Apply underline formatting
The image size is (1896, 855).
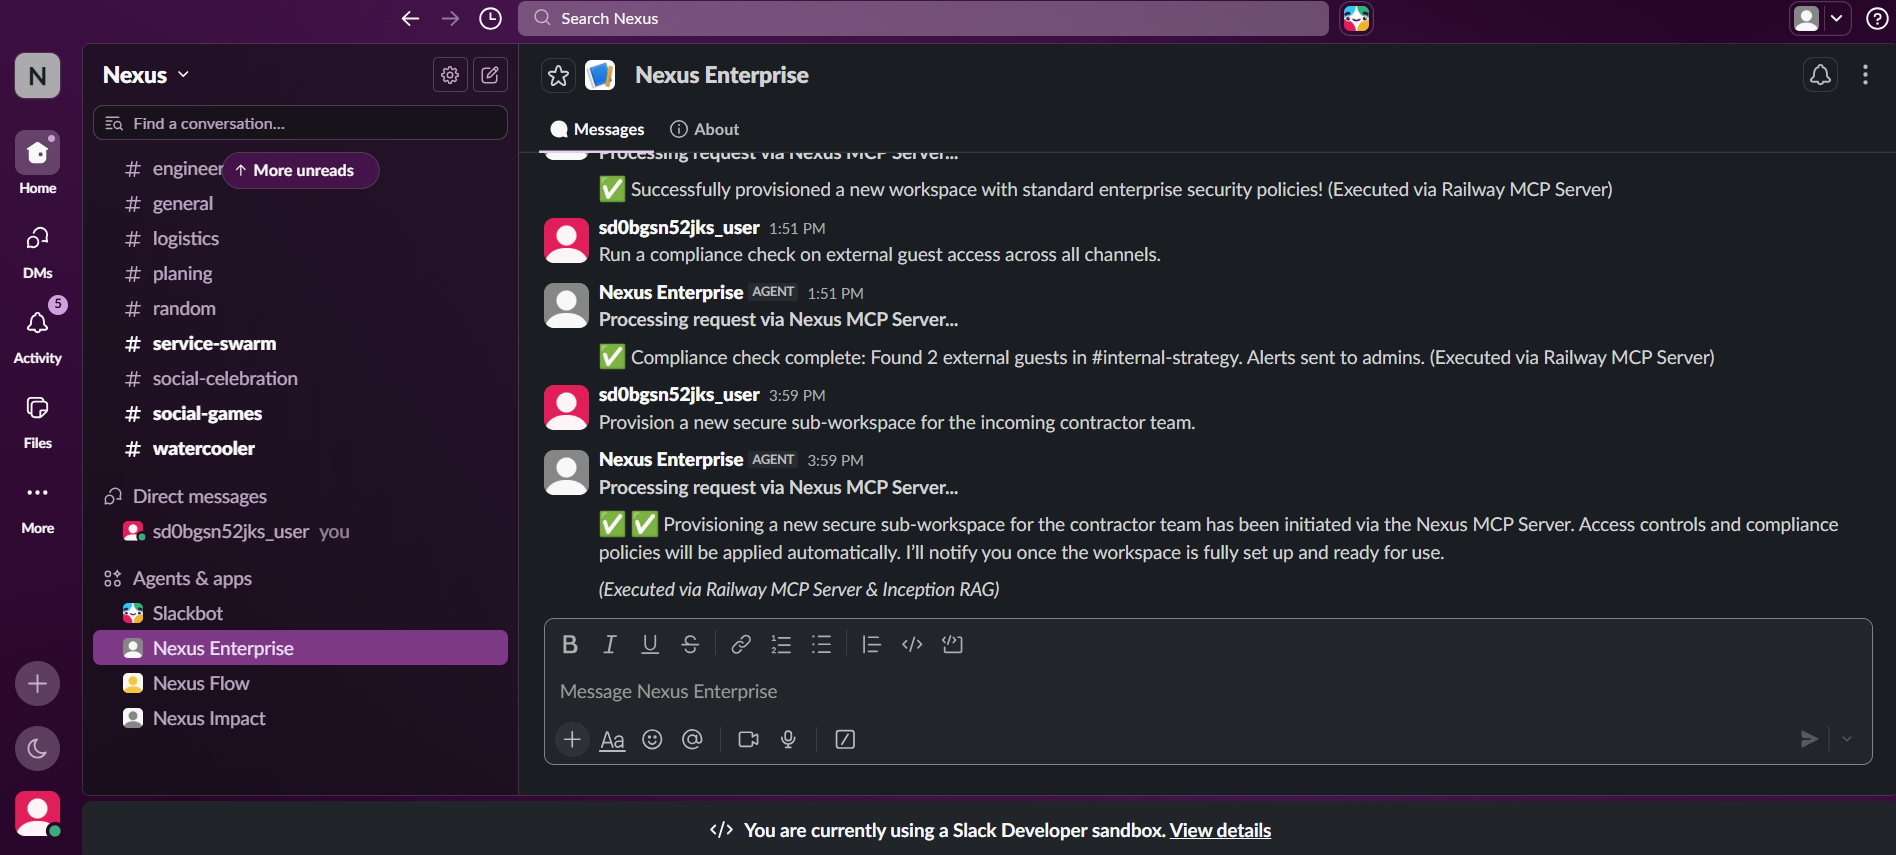pyautogui.click(x=650, y=645)
